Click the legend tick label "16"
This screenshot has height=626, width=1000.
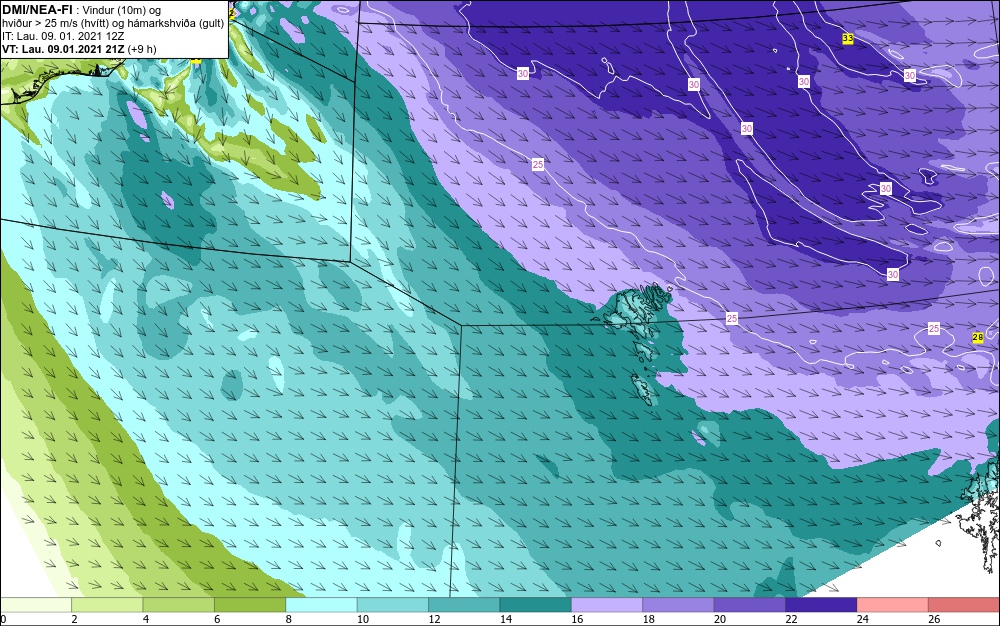tap(577, 619)
